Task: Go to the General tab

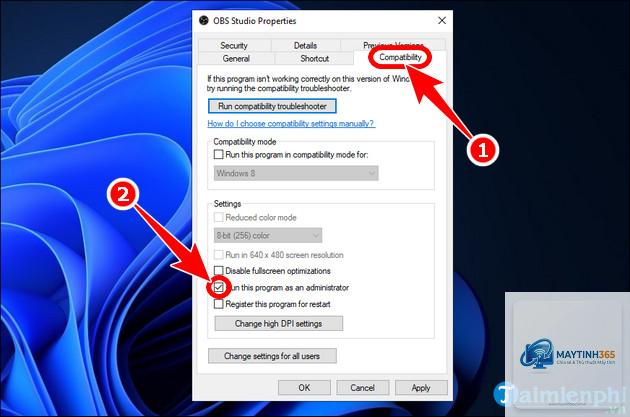Action: pyautogui.click(x=236, y=59)
